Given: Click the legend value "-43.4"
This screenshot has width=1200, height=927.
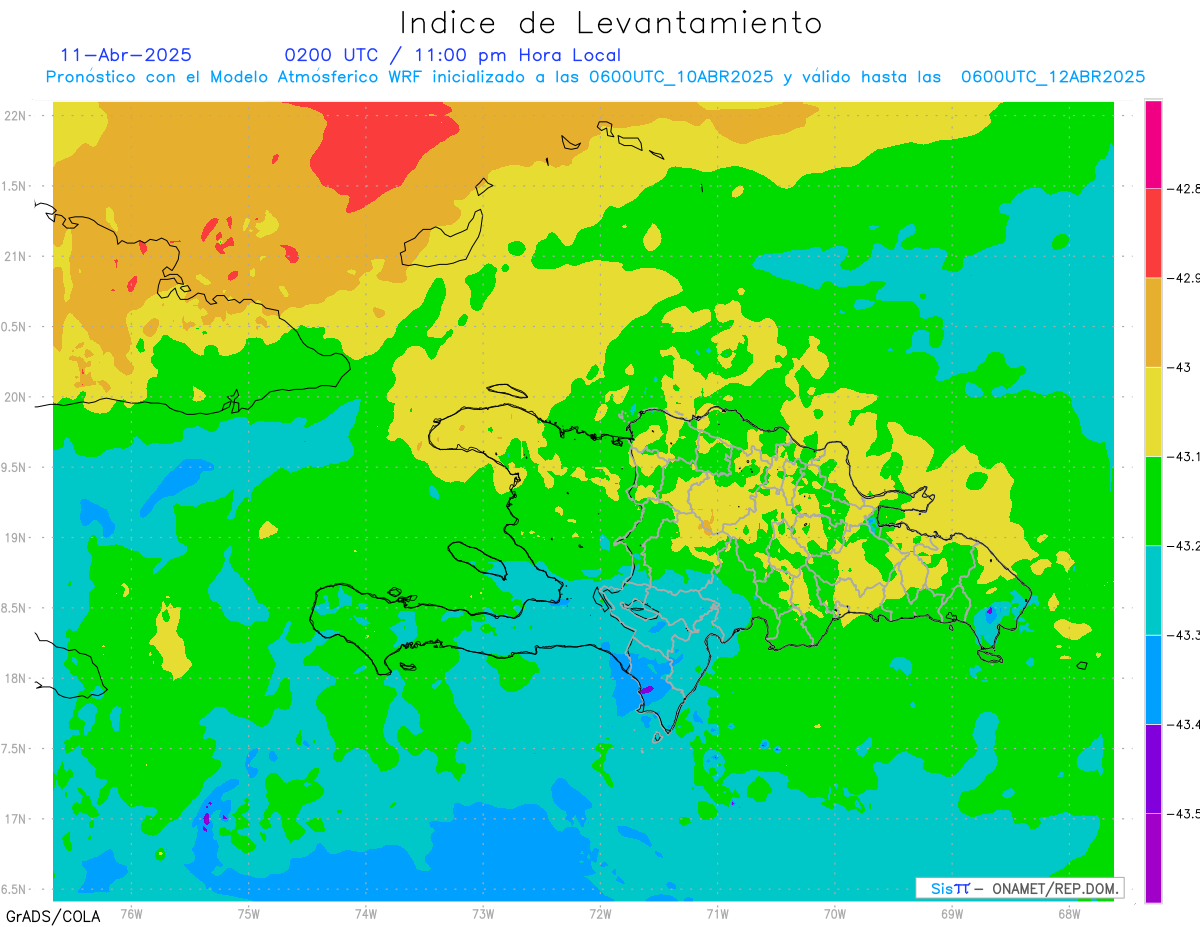Looking at the screenshot, I should pos(1185,724).
